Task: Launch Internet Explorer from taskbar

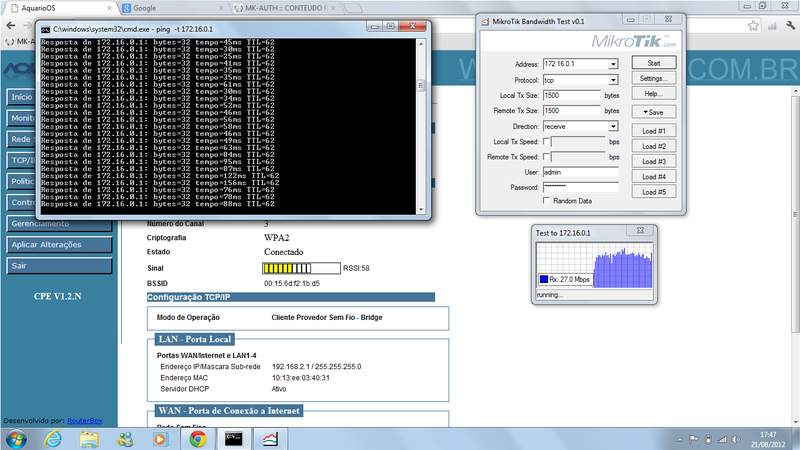Action: 53,439
